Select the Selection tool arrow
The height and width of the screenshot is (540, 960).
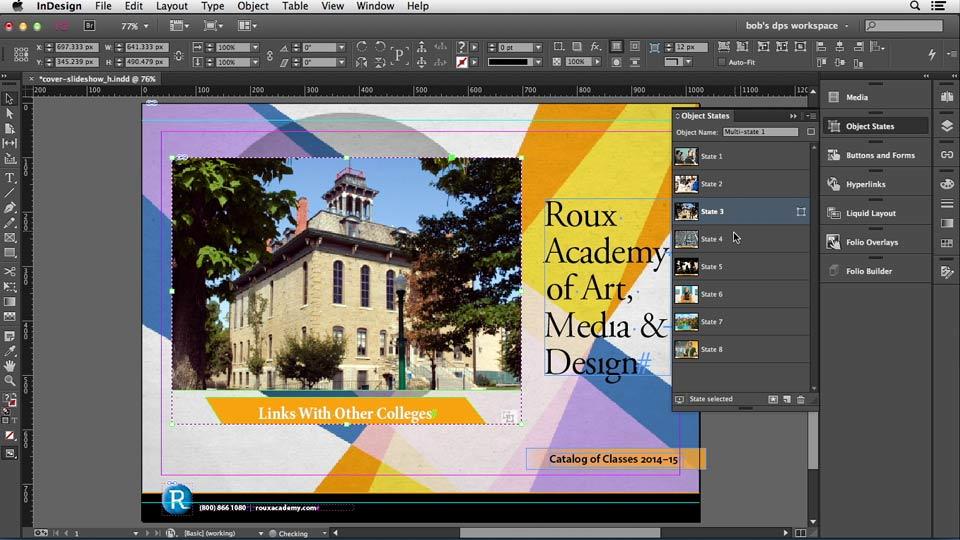(x=9, y=99)
